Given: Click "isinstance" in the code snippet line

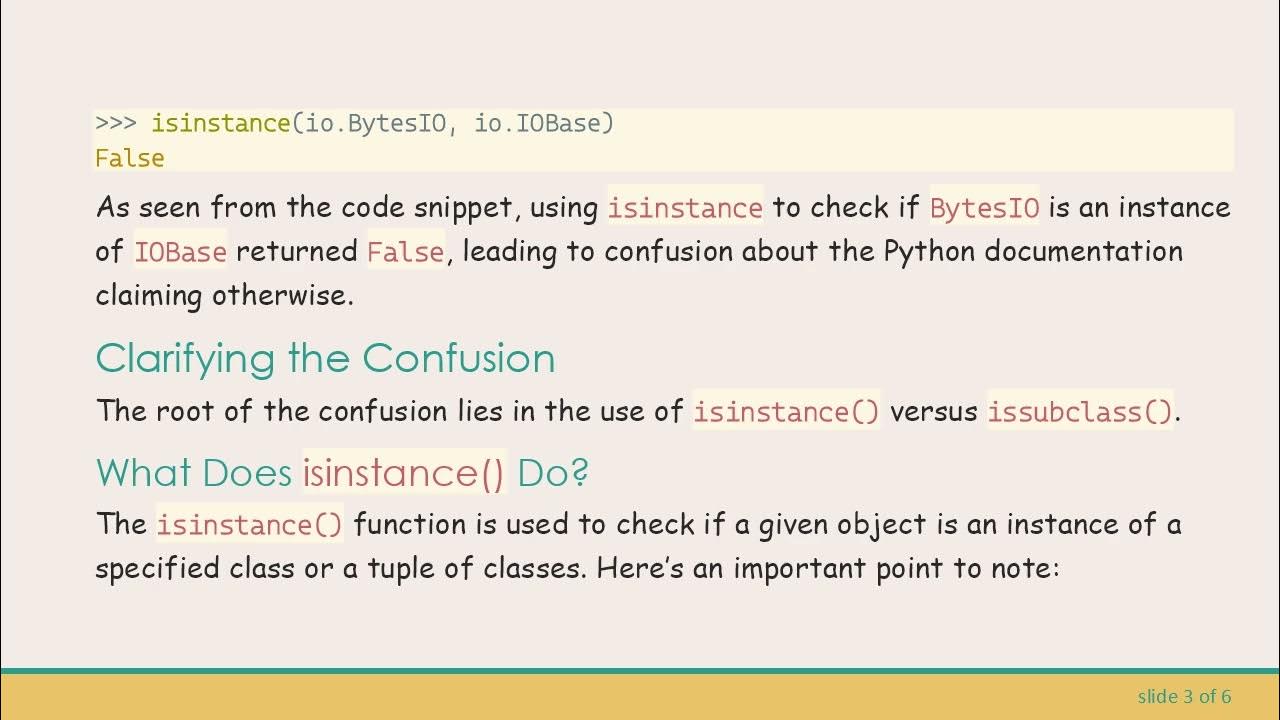Looking at the screenshot, I should point(220,124).
